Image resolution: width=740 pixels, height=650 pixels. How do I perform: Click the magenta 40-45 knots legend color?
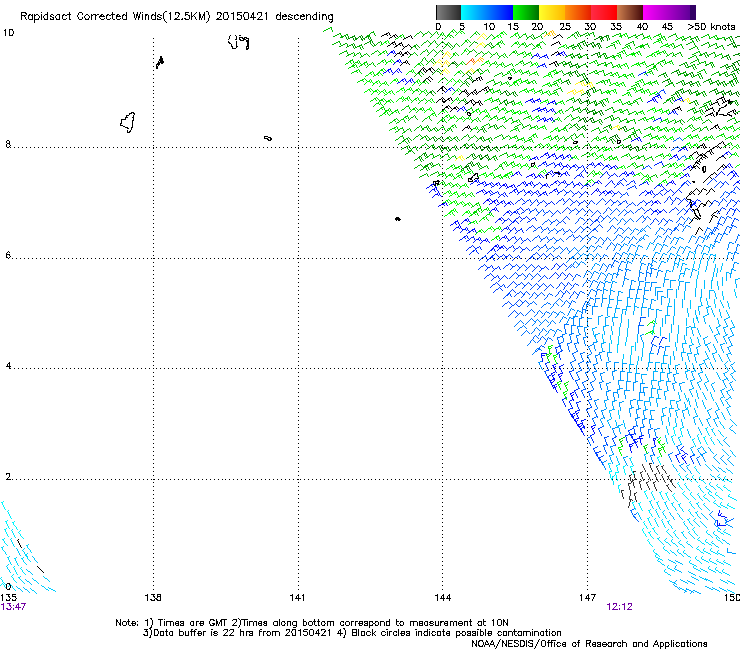[656, 12]
